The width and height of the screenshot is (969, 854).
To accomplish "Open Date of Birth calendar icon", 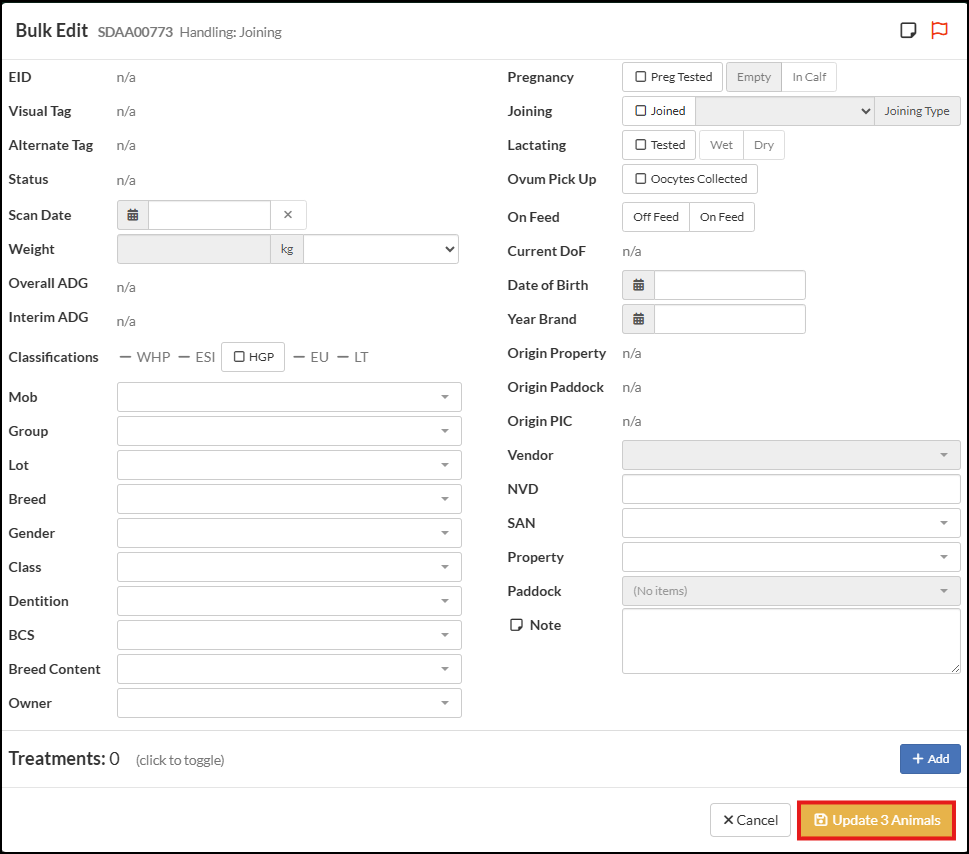I will coord(638,285).
